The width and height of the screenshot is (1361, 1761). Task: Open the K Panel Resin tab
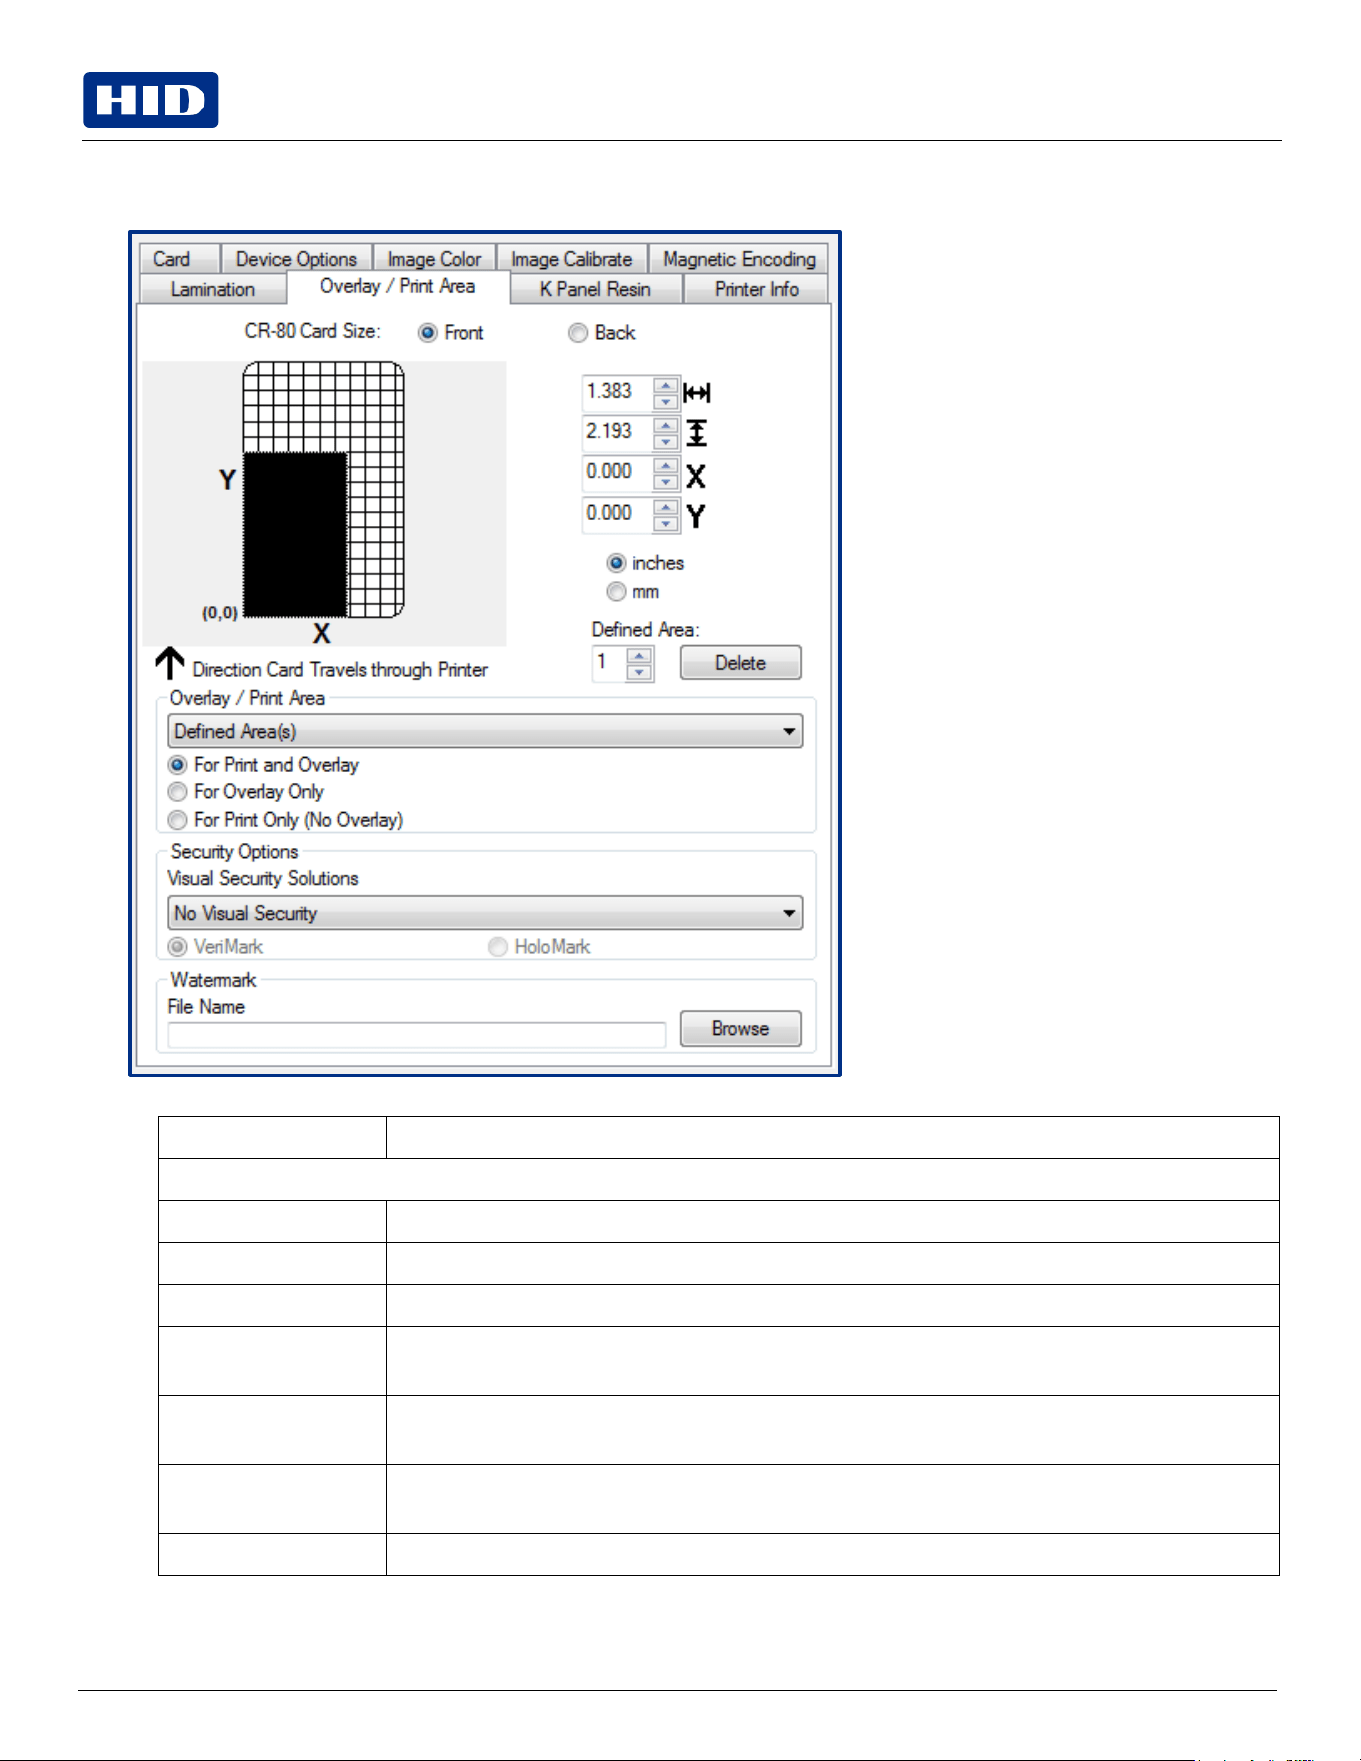tap(596, 289)
